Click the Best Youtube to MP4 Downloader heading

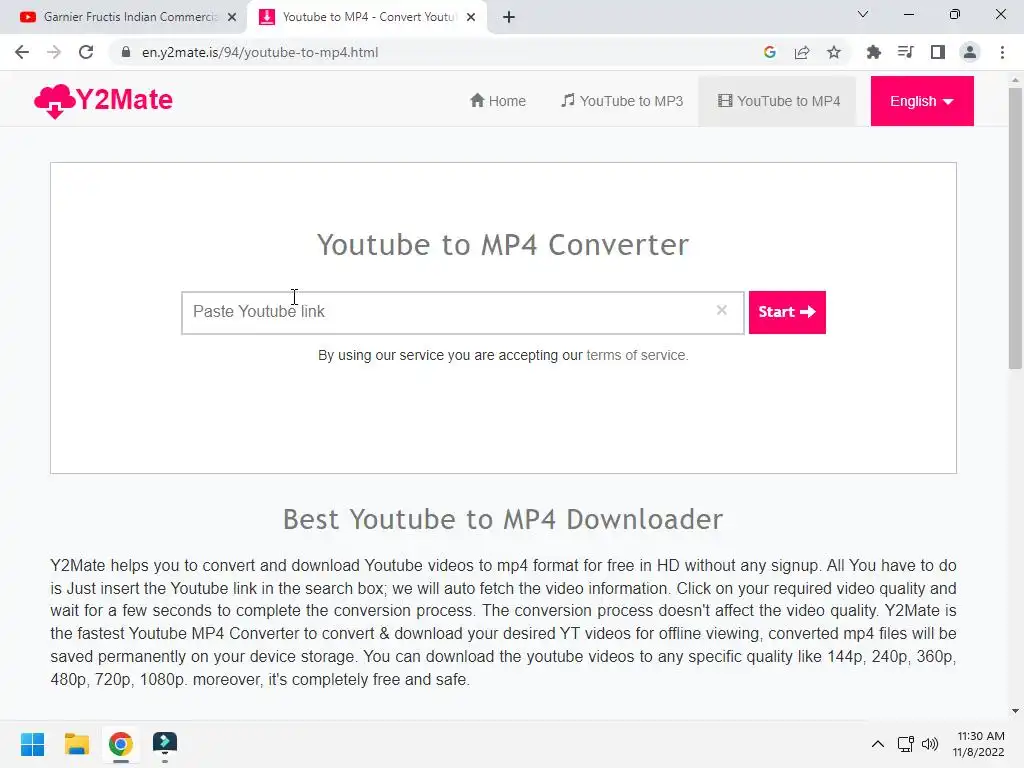click(x=503, y=519)
